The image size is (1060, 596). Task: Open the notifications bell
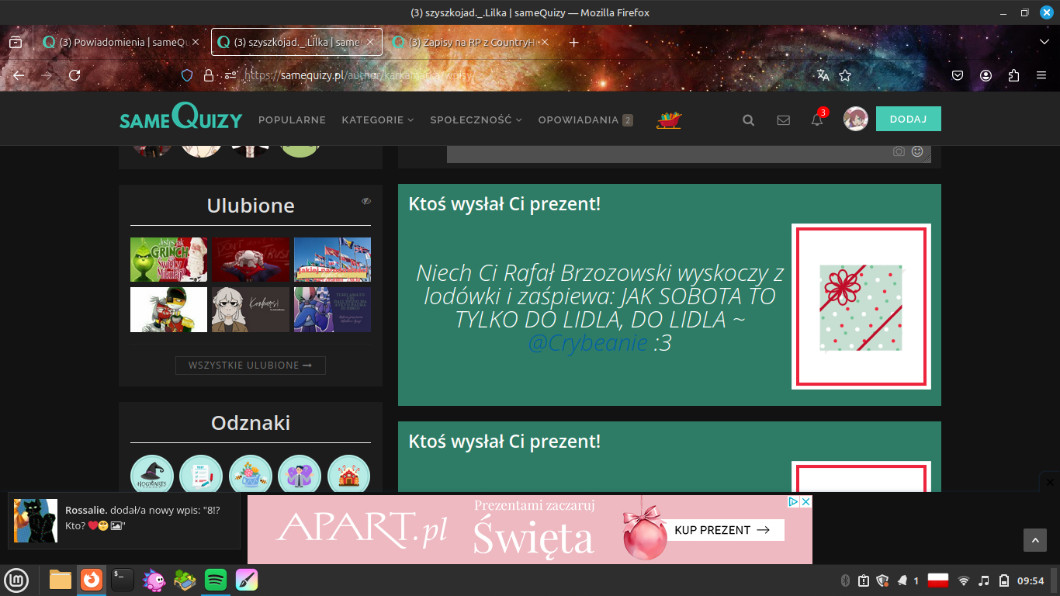817,120
